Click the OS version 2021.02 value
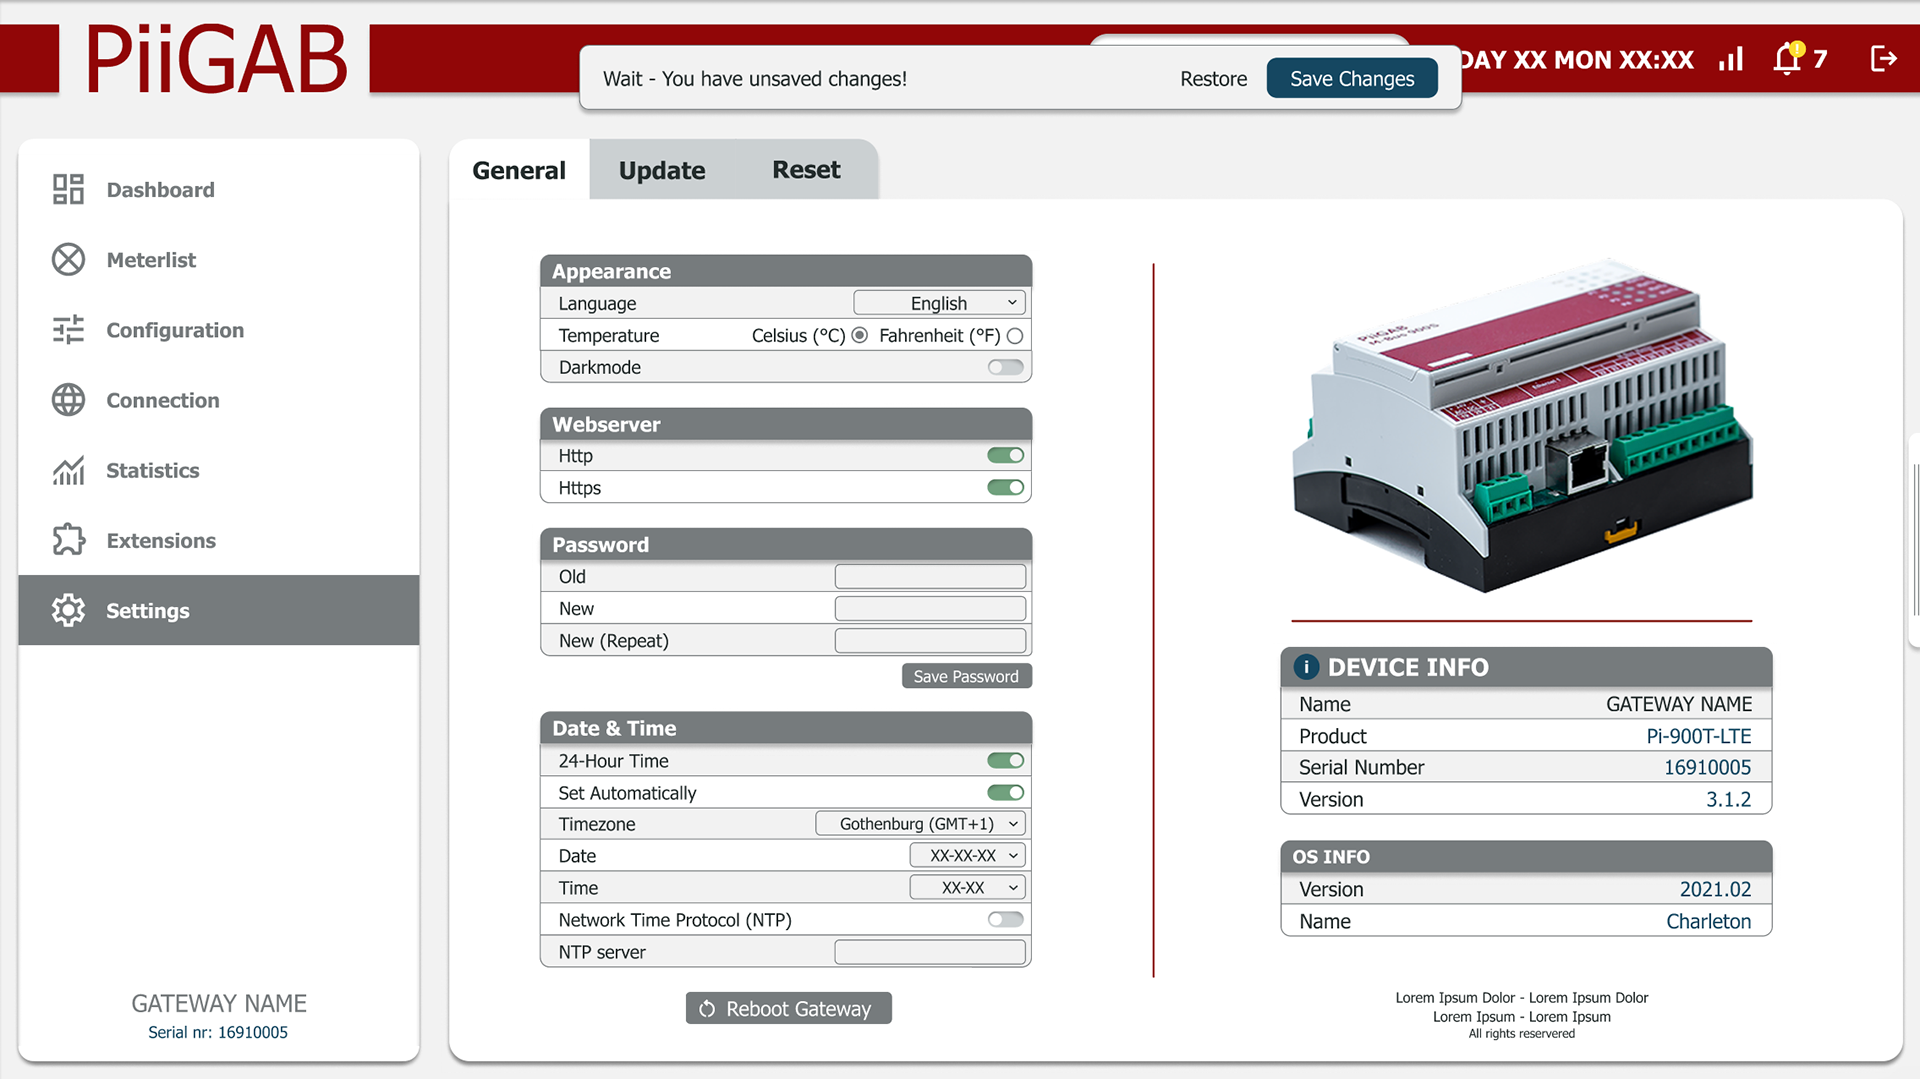The width and height of the screenshot is (1920, 1079). click(x=1715, y=889)
